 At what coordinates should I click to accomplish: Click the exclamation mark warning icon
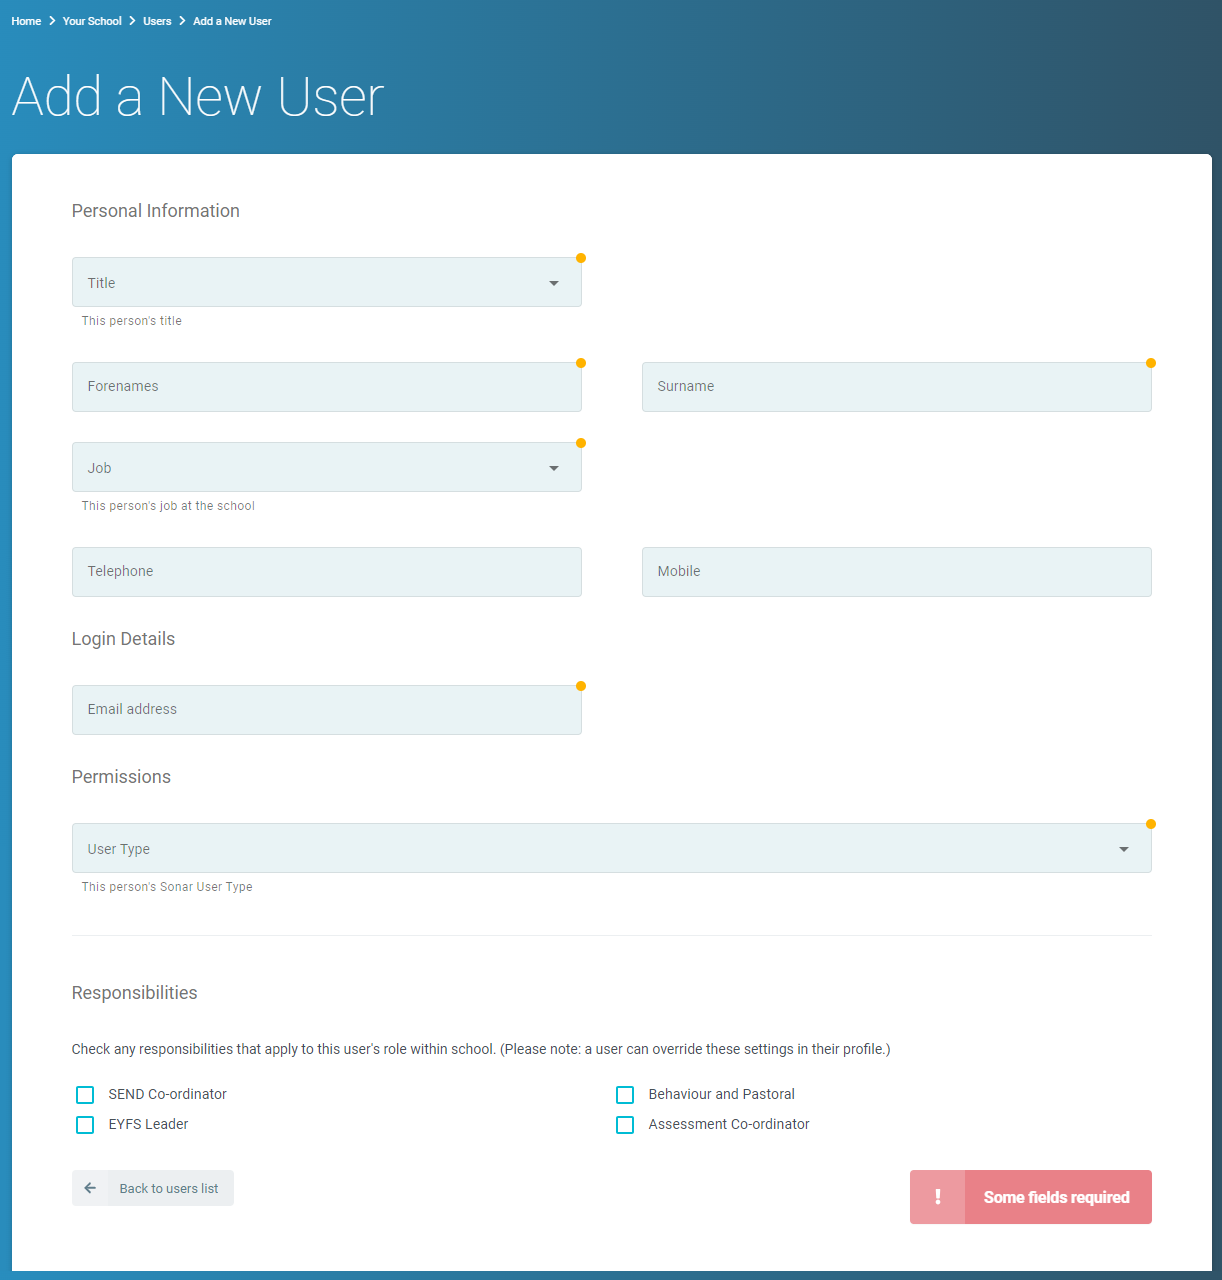tap(937, 1197)
